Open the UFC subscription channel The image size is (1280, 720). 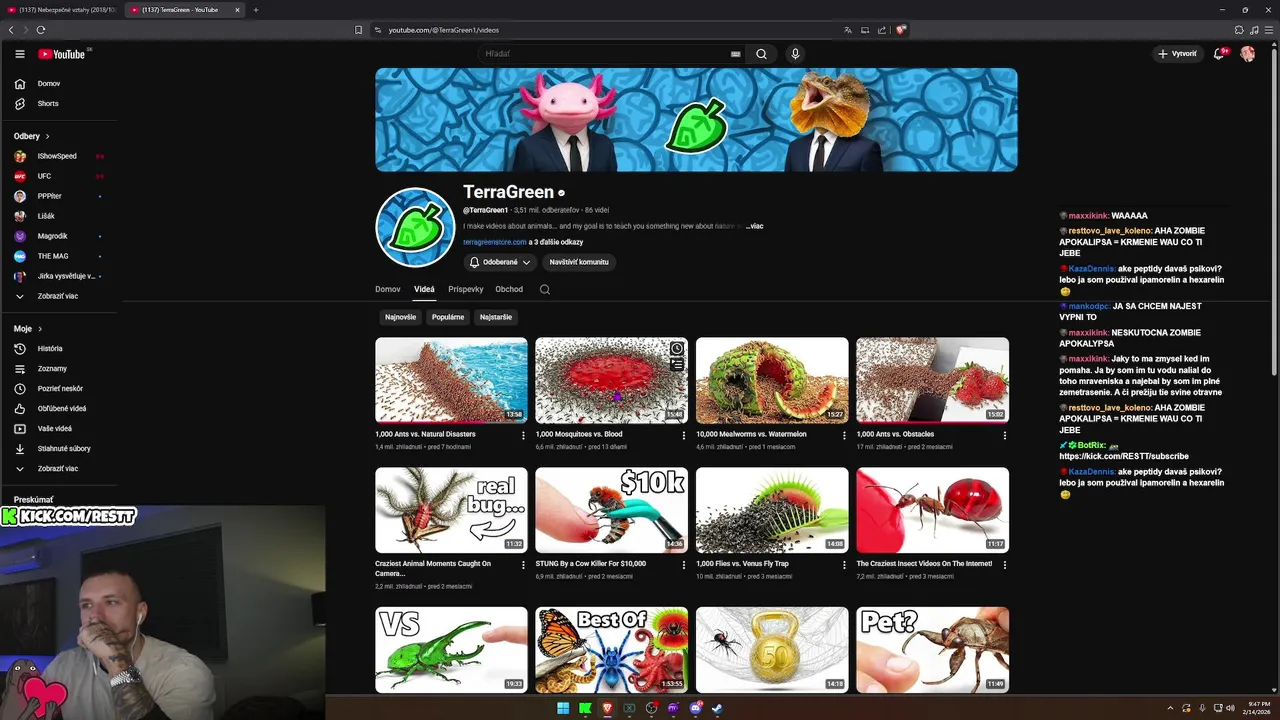pos(60,176)
